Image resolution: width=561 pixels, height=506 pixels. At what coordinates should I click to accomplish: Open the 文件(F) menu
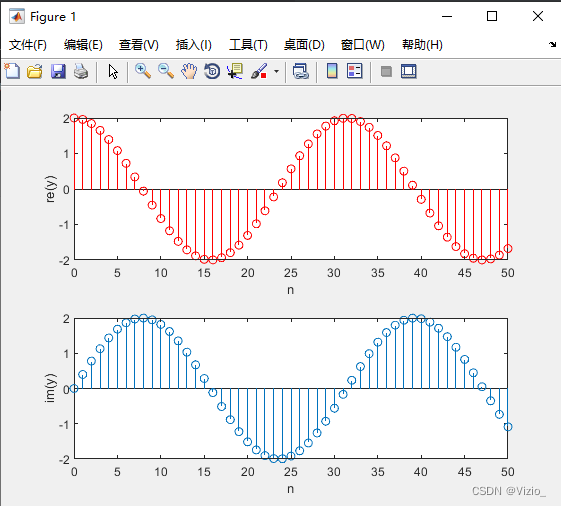(28, 45)
